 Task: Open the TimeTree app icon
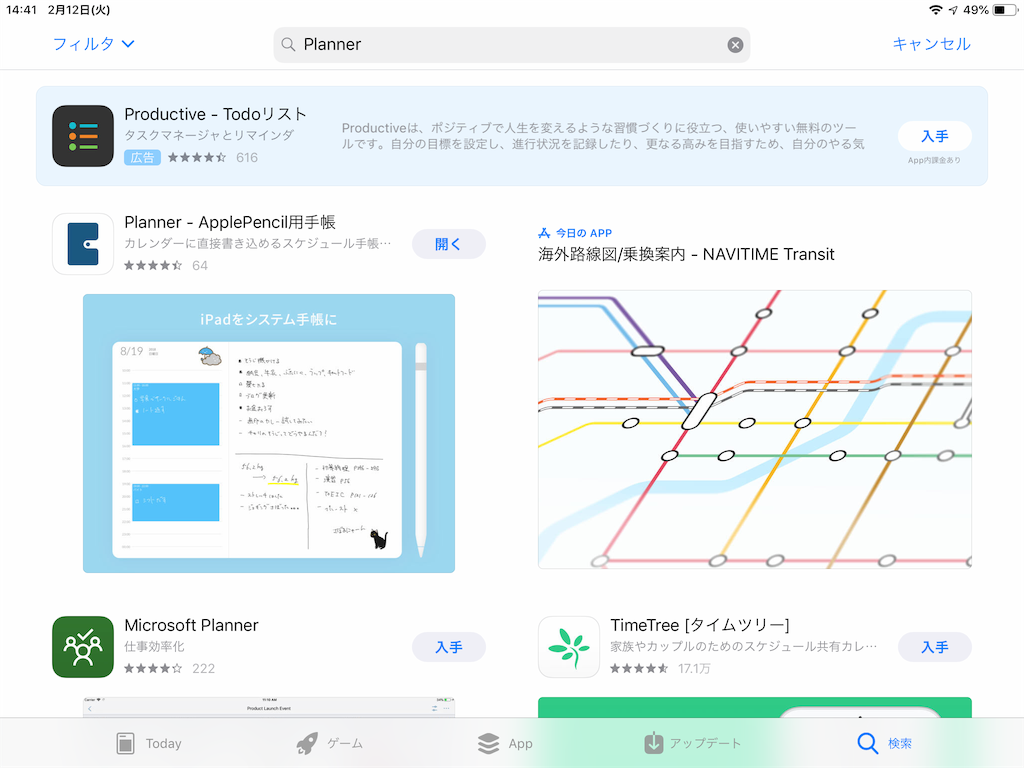pyautogui.click(x=569, y=647)
